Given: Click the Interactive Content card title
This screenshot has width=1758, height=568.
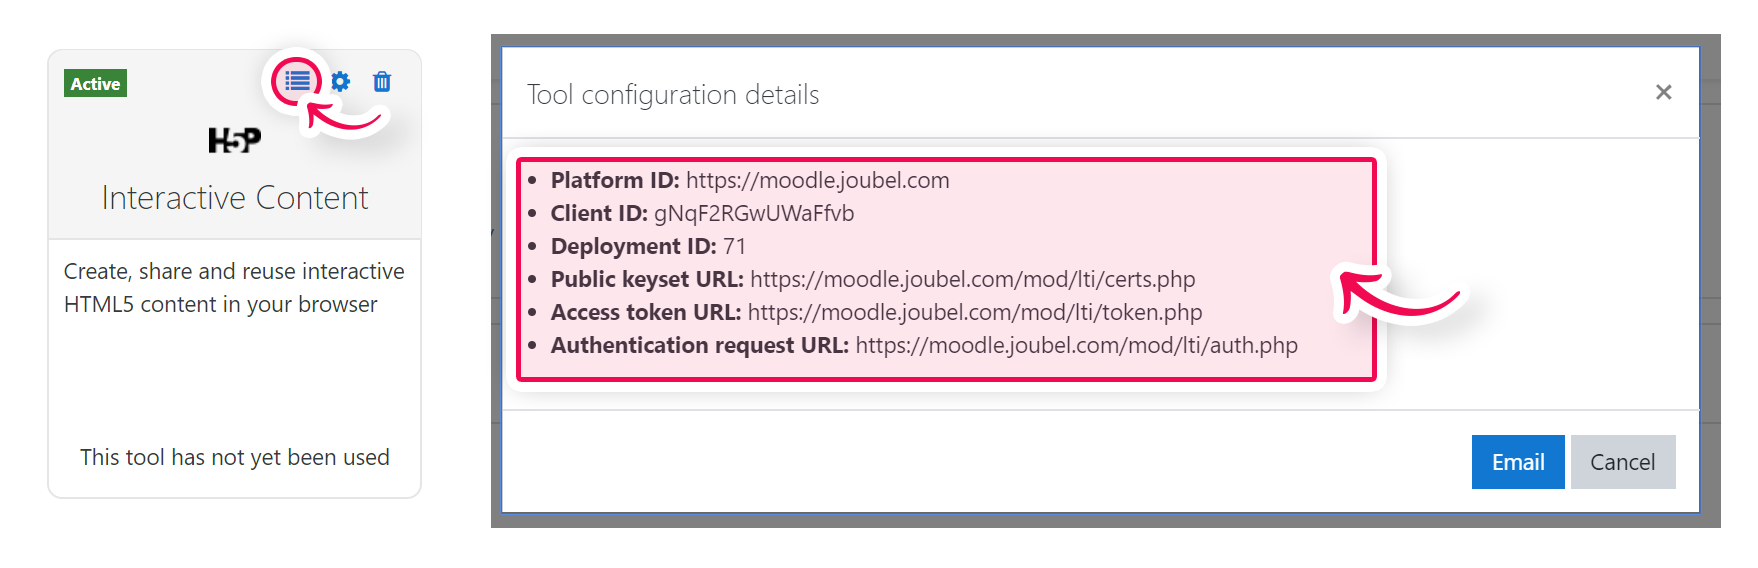Looking at the screenshot, I should coord(235,198).
